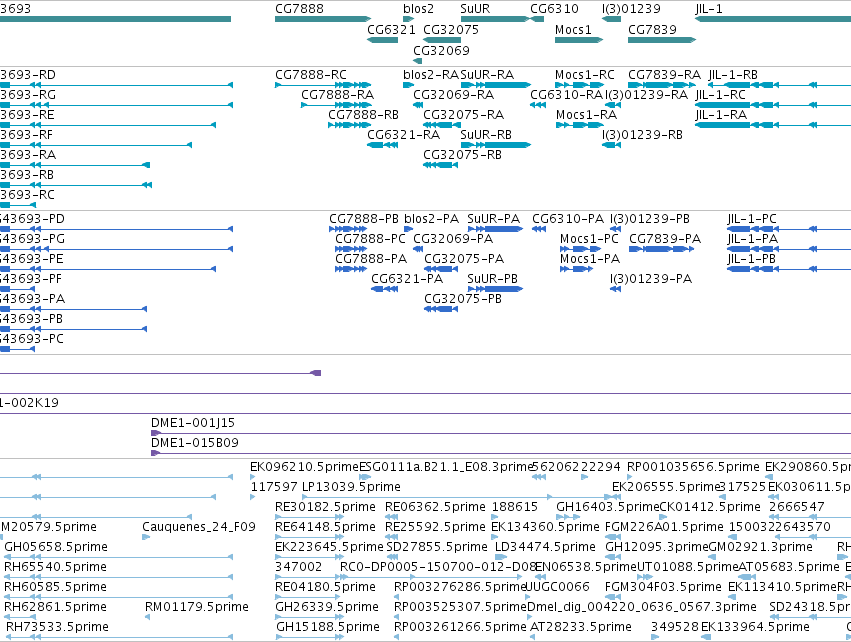Image resolution: width=851 pixels, height=642 pixels.
Task: Click the Mocs1-PA protein label
Action: tap(590, 259)
